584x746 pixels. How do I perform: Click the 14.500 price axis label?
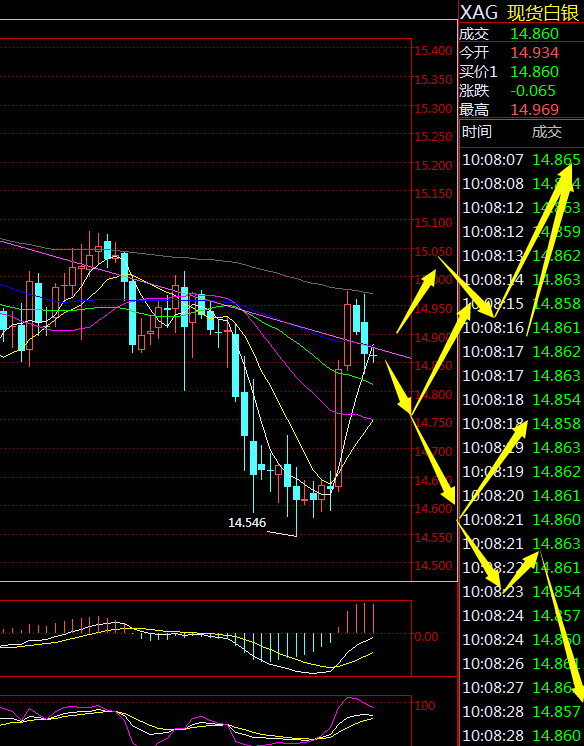pyautogui.click(x=433, y=566)
